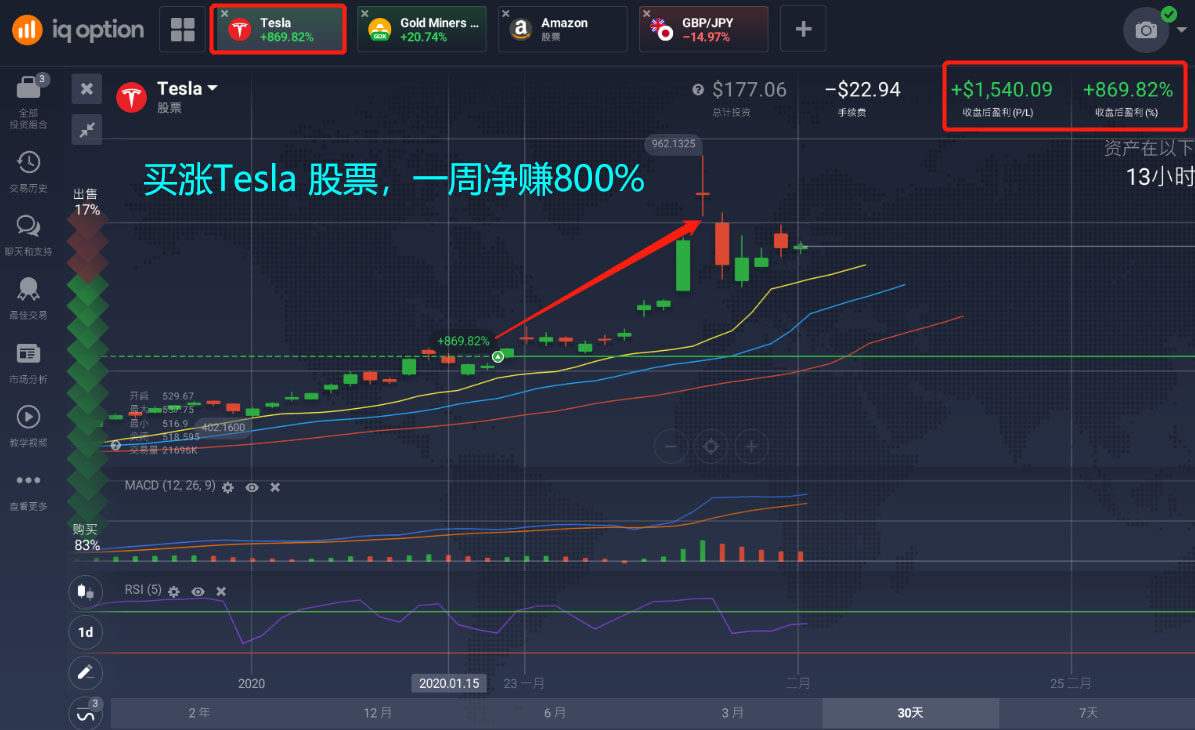Select the drawing pencil tool
Viewport: 1195px width, 730px height.
(x=85, y=673)
